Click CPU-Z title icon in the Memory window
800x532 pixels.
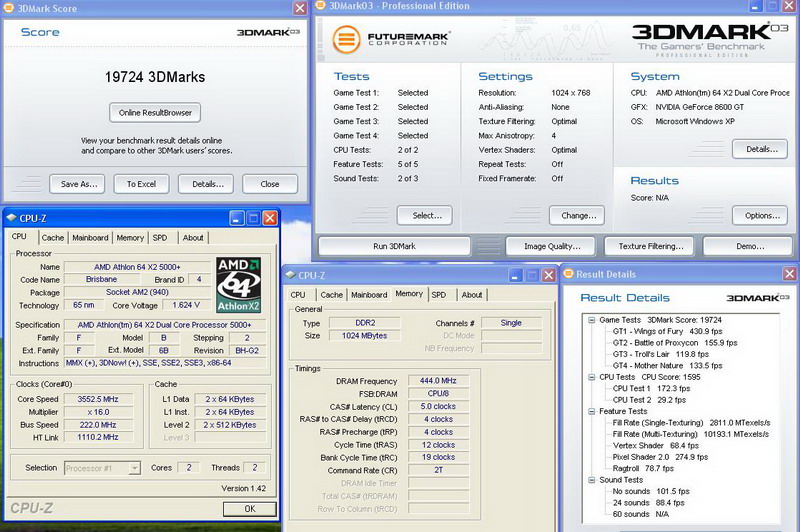pyautogui.click(x=290, y=275)
